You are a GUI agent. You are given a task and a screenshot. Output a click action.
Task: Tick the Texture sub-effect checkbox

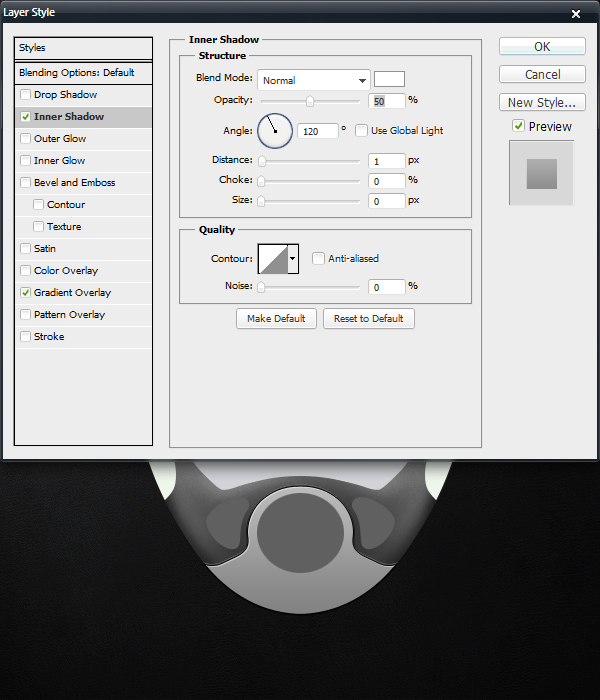click(x=38, y=226)
